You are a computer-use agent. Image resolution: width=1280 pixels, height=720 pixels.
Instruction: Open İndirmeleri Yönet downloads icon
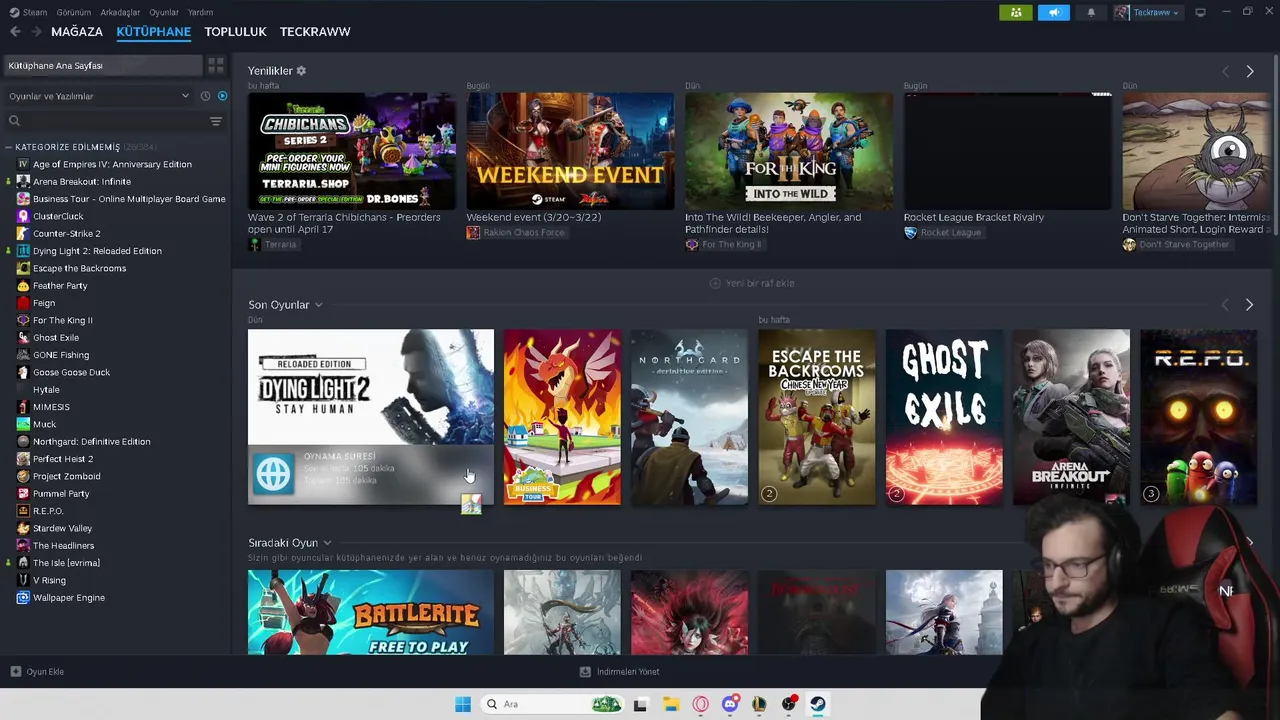[585, 672]
